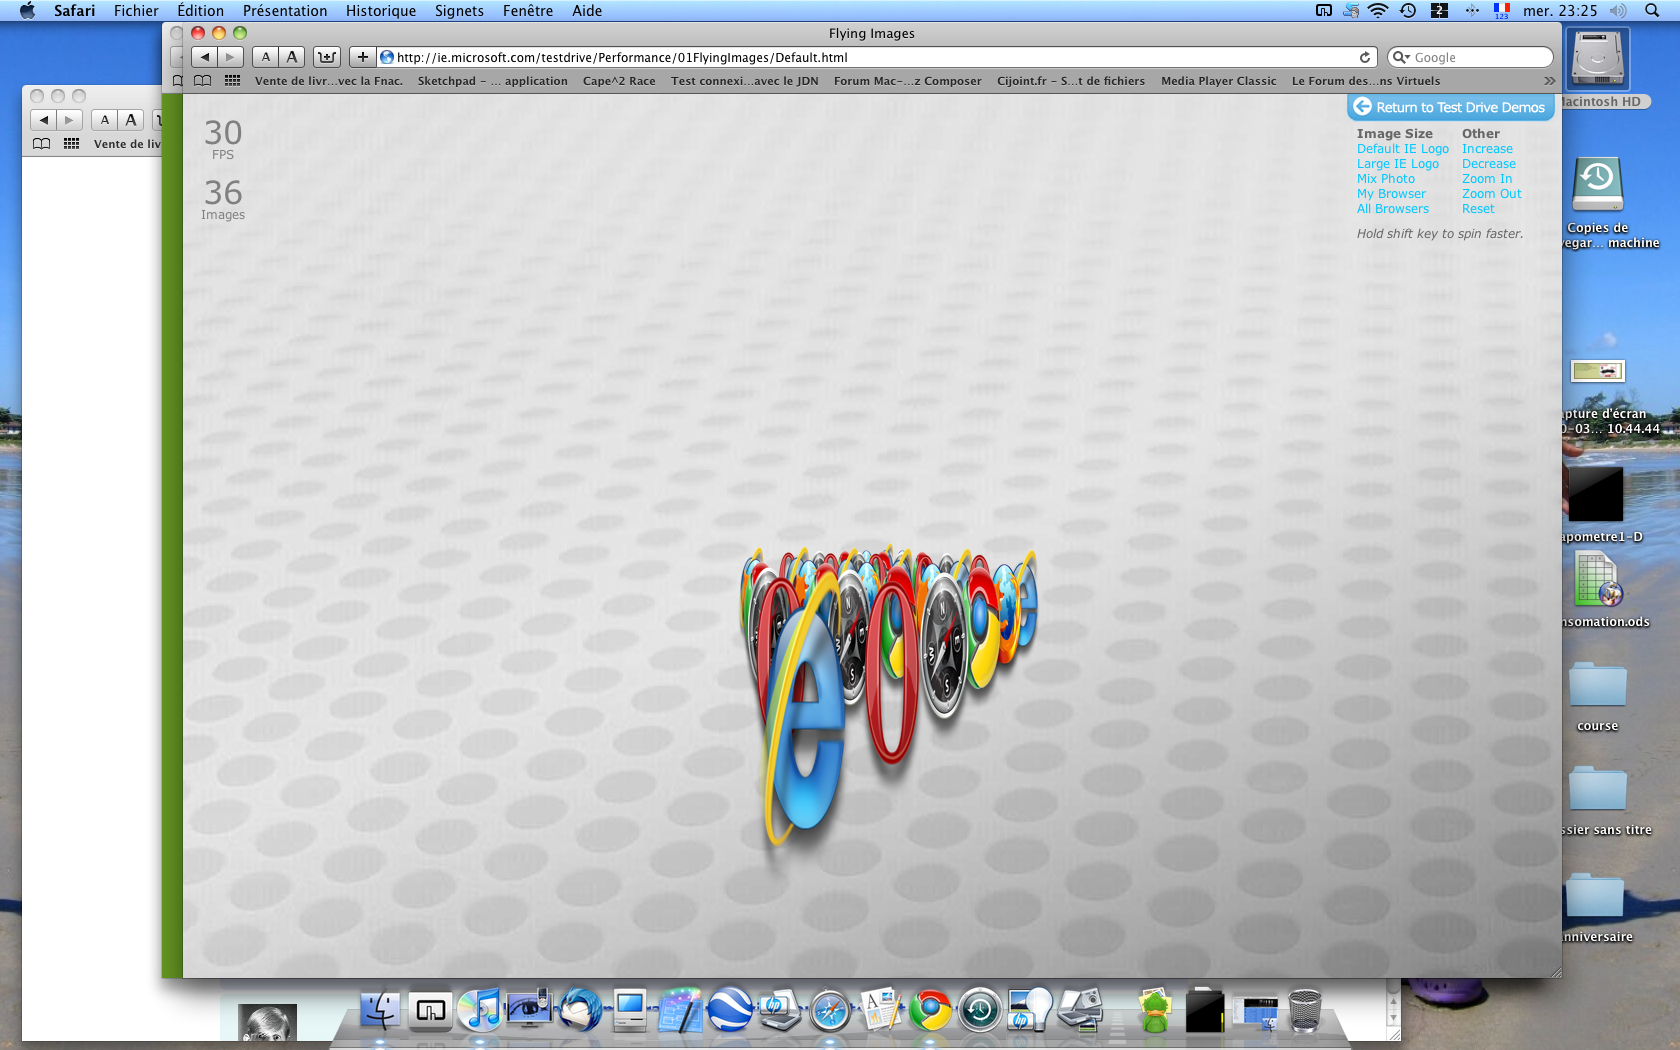Click Increase to add images
The width and height of the screenshot is (1680, 1050).
pyautogui.click(x=1487, y=149)
